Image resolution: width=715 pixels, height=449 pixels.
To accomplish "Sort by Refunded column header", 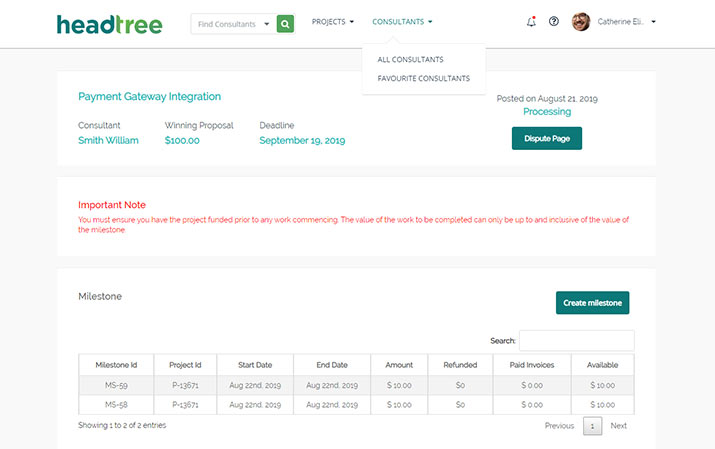I will pyautogui.click(x=460, y=365).
